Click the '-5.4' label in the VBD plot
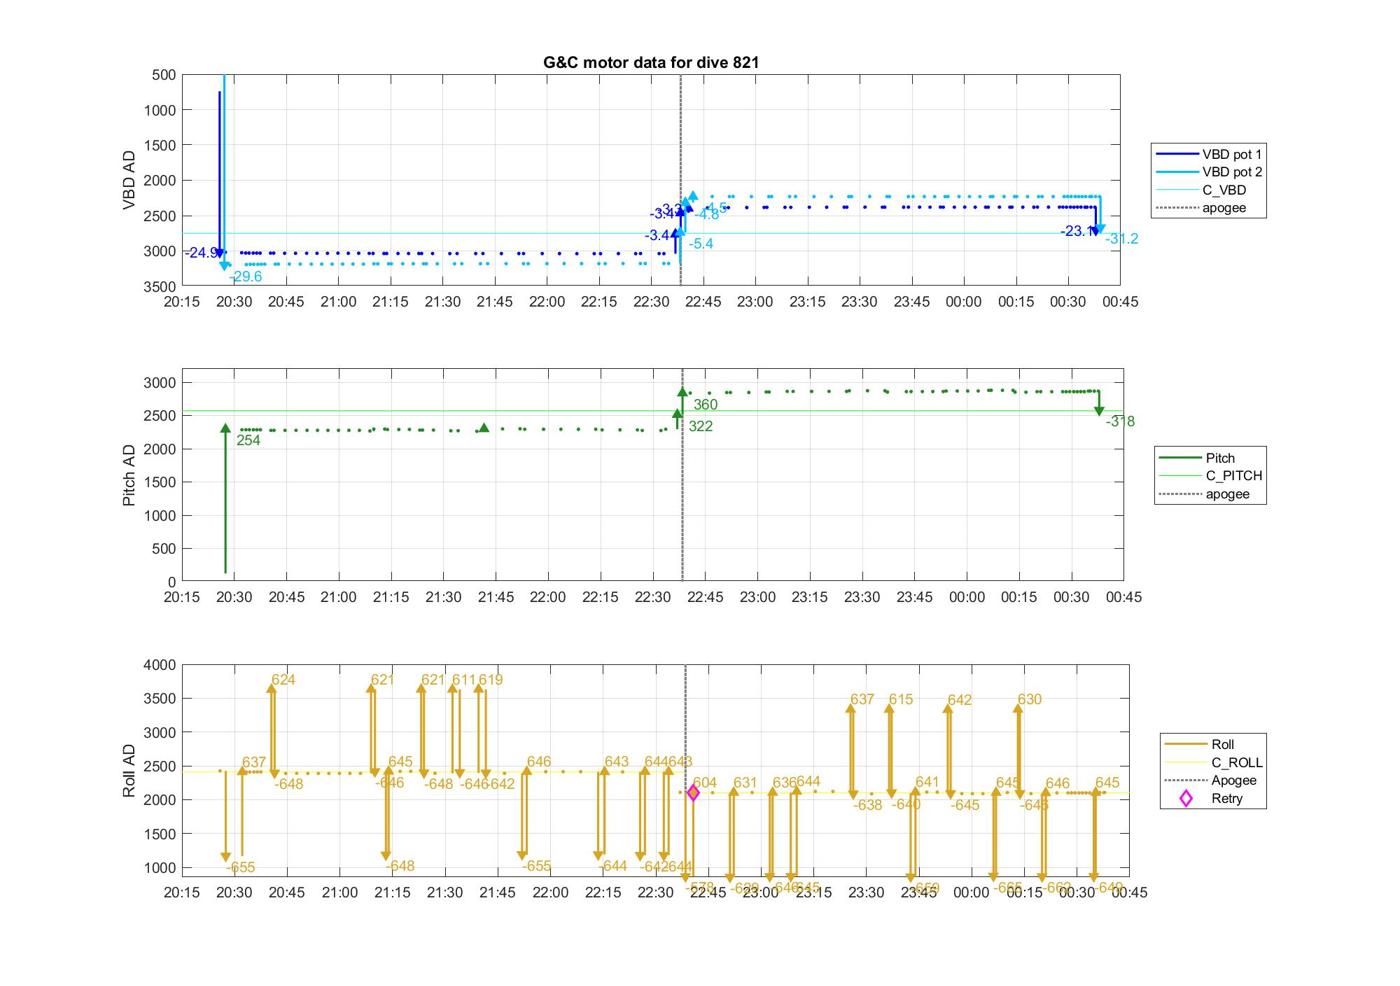 [x=701, y=244]
